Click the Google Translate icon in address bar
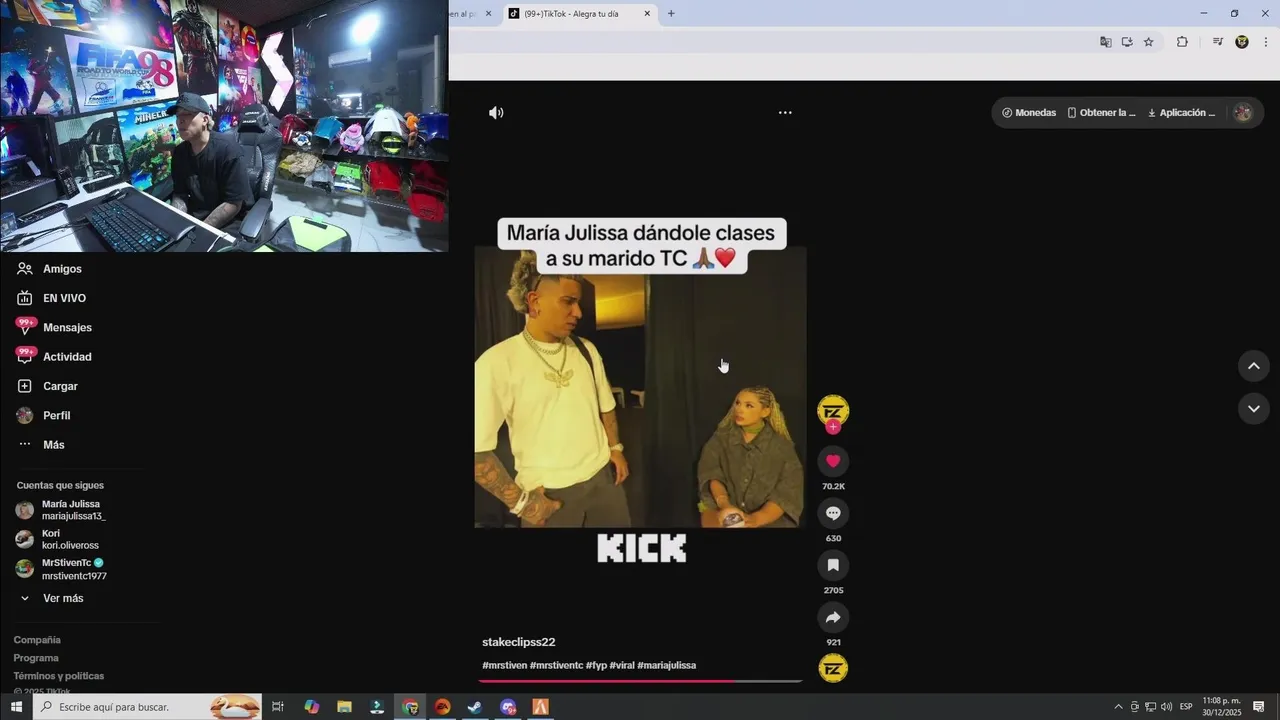 pos(1106,42)
